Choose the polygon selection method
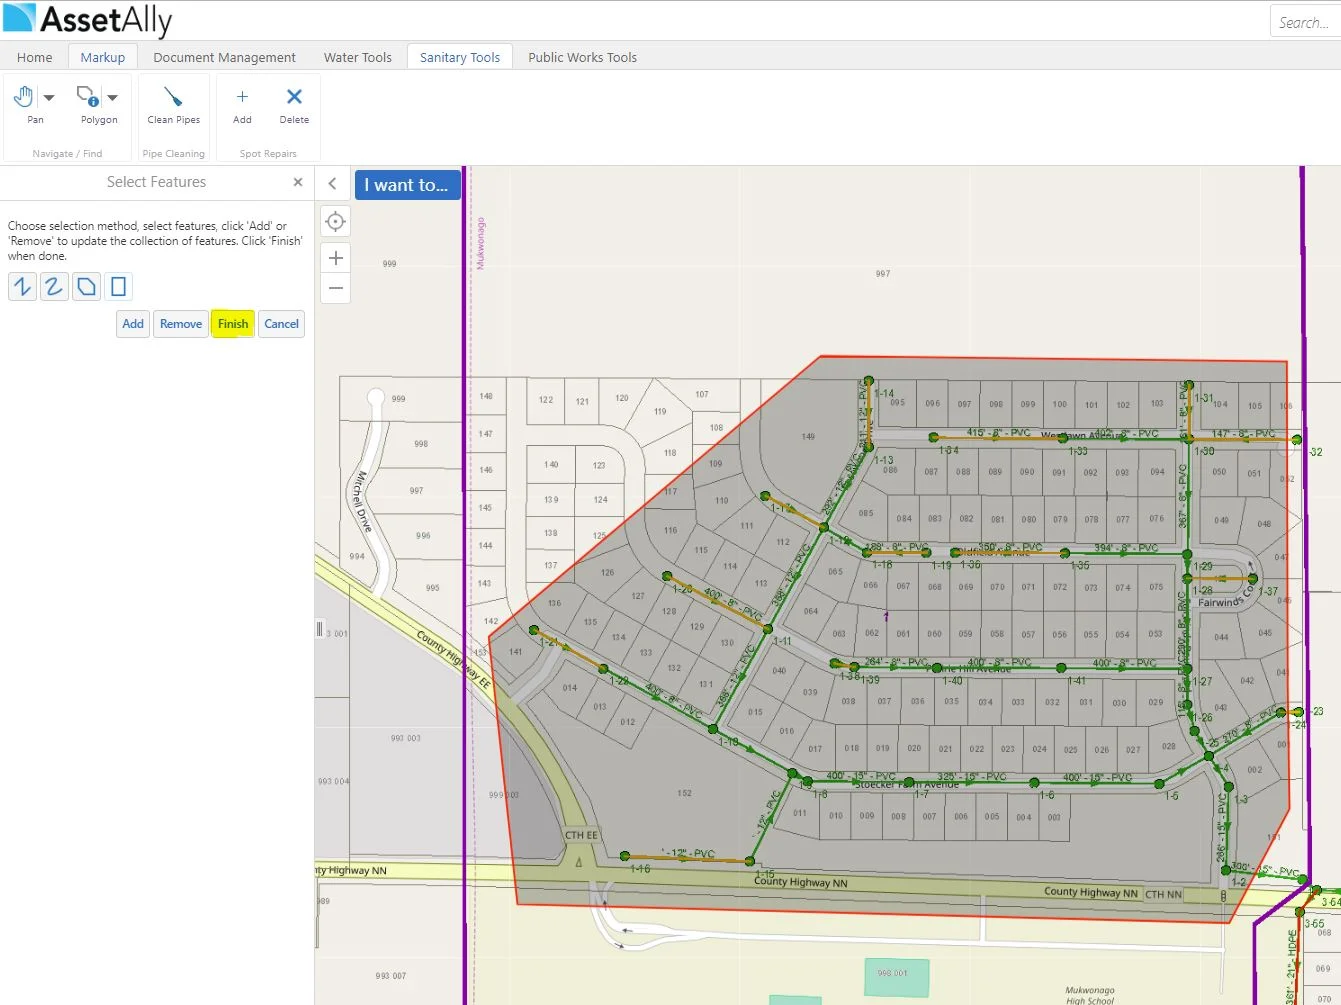1341x1005 pixels. coord(86,286)
